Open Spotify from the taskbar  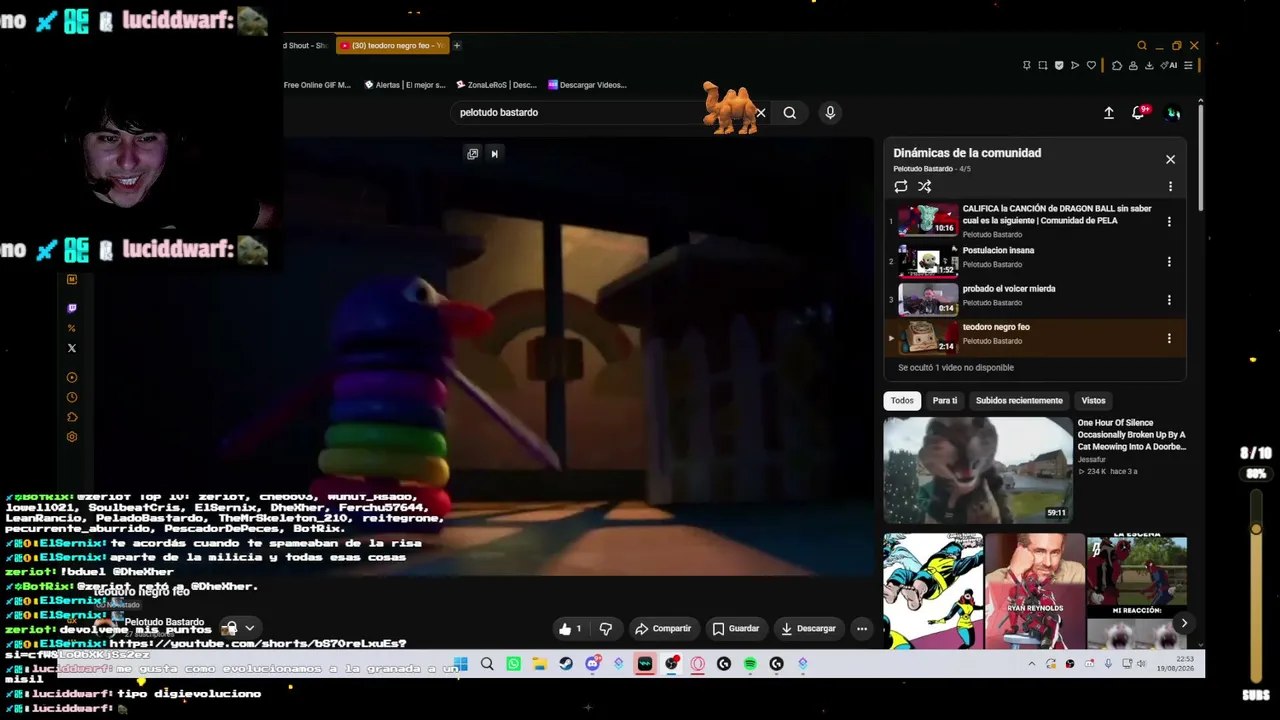coord(750,664)
